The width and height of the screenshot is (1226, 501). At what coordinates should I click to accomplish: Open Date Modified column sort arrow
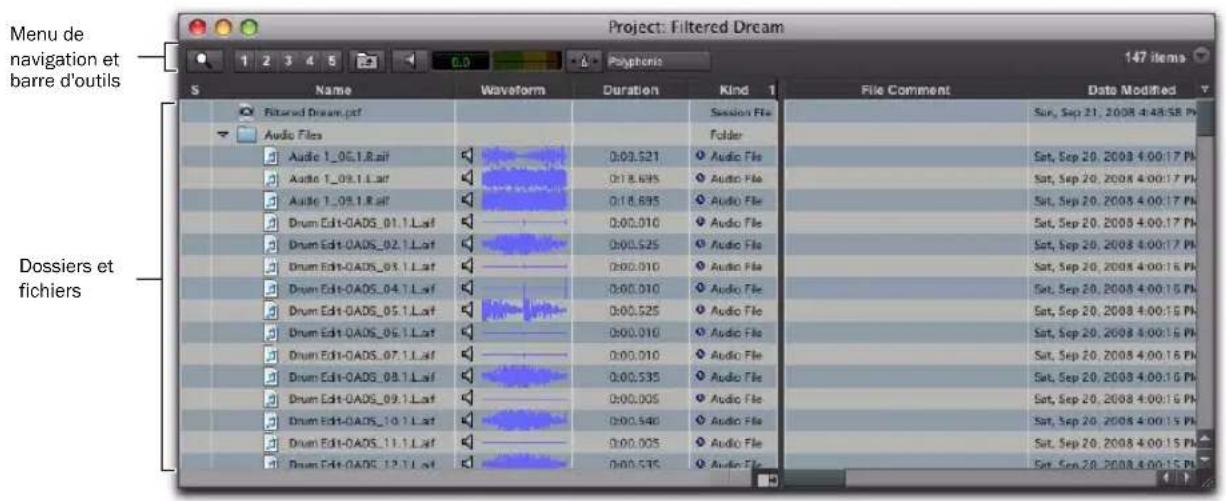[1205, 90]
